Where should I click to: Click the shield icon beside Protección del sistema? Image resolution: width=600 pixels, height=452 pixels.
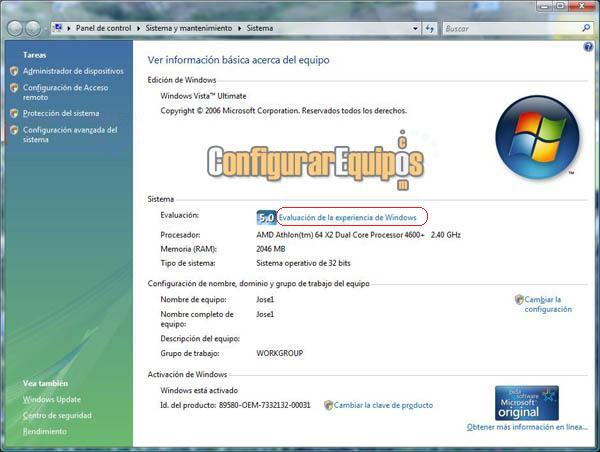14,113
